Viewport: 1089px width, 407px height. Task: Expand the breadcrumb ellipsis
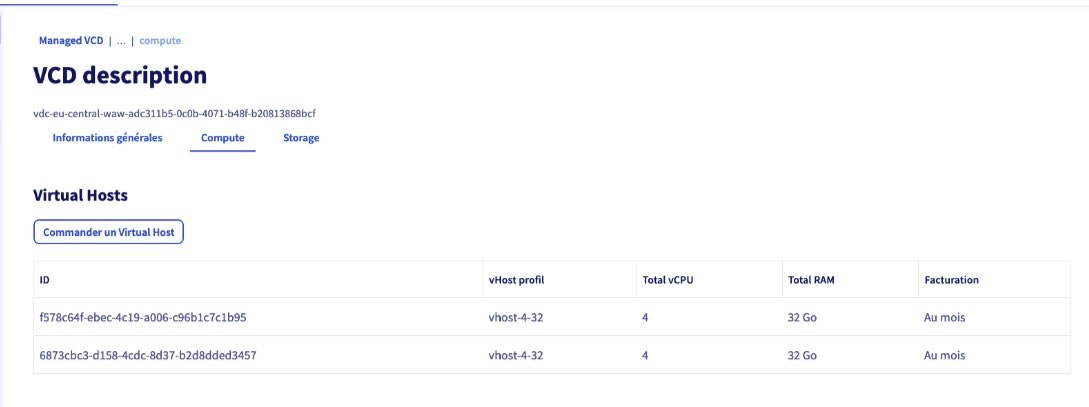[x=121, y=41]
